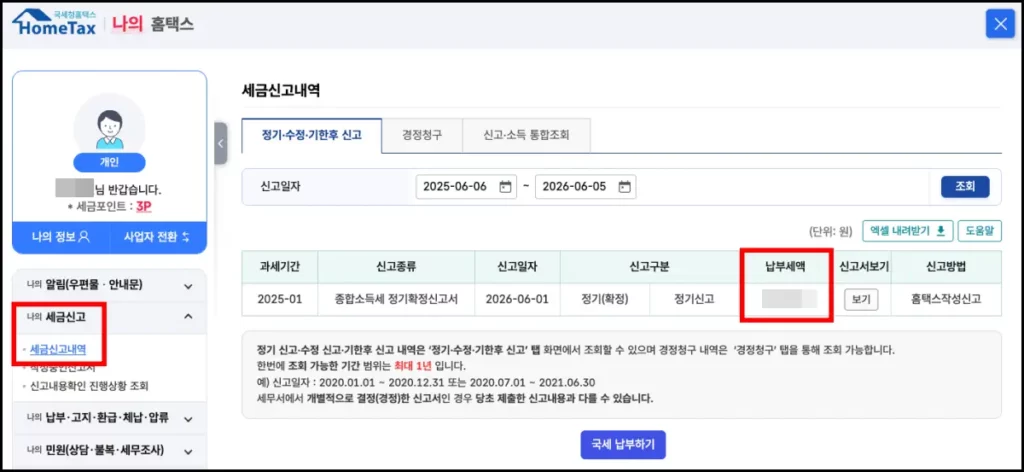
Task: Click the 신고방법 column header
Action: 946,267
